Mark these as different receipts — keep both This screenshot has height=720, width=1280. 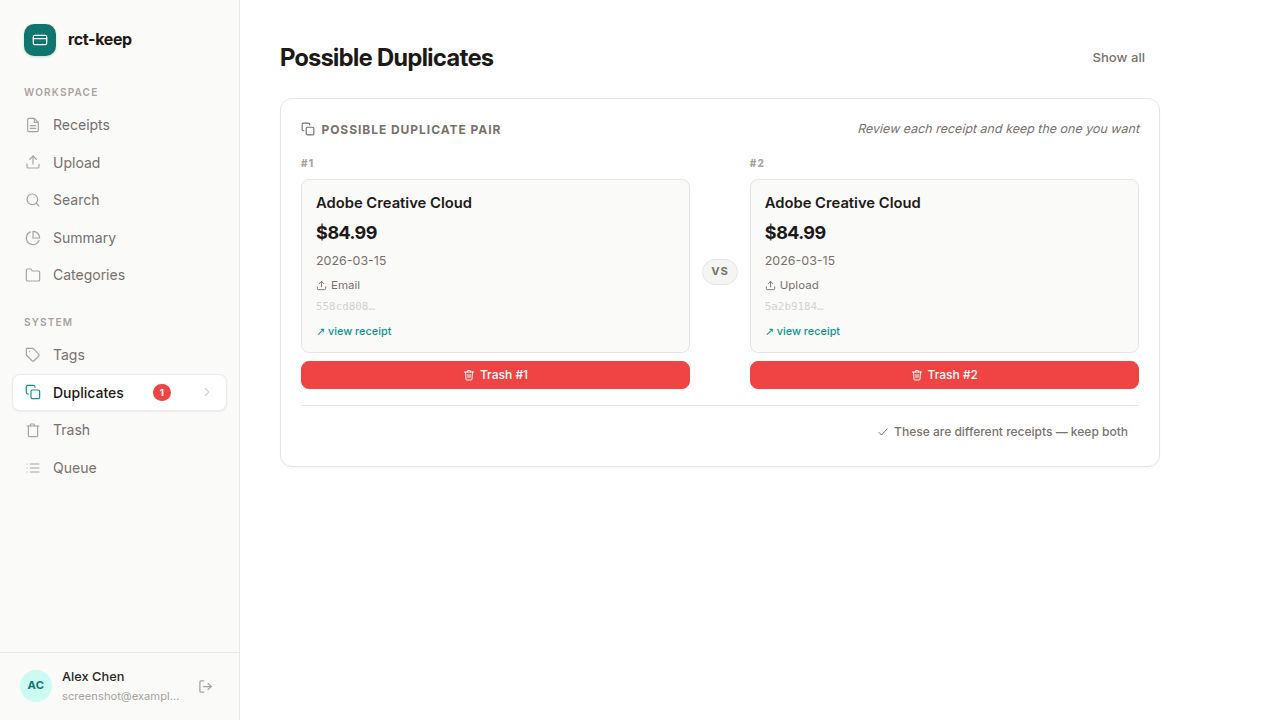click(x=1002, y=432)
